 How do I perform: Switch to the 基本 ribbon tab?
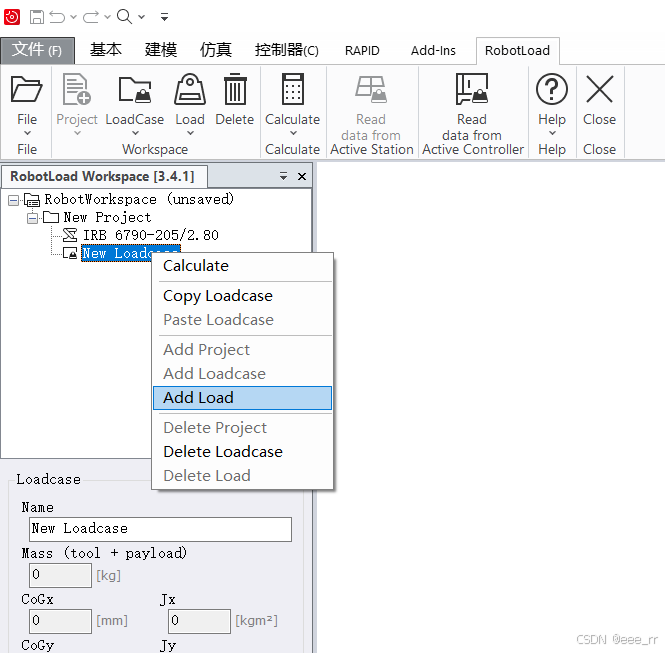pos(106,50)
